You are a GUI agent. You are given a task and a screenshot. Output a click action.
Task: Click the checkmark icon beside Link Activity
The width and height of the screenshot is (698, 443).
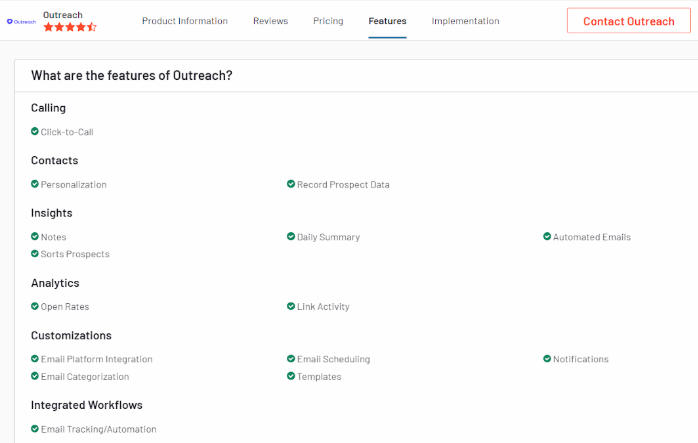click(291, 306)
